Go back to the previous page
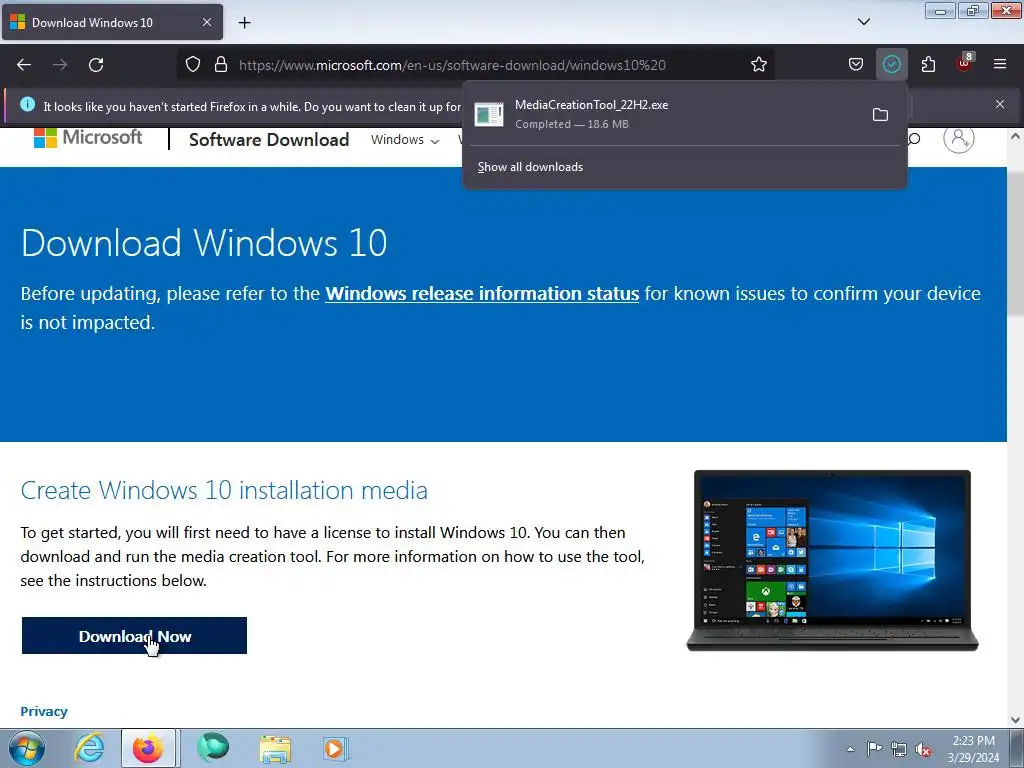 tap(24, 65)
